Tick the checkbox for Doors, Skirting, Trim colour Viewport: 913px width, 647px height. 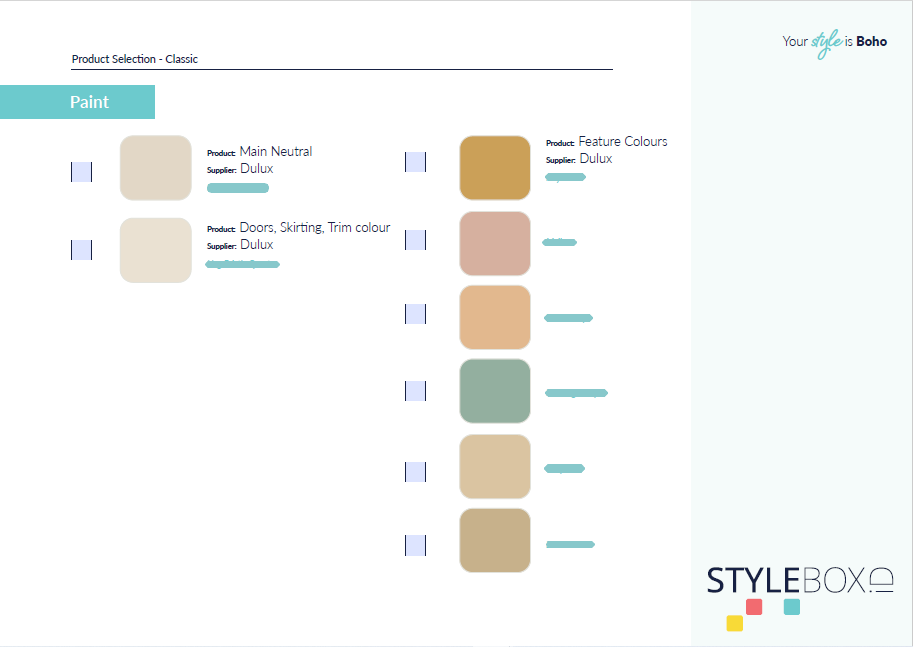[x=81, y=250]
